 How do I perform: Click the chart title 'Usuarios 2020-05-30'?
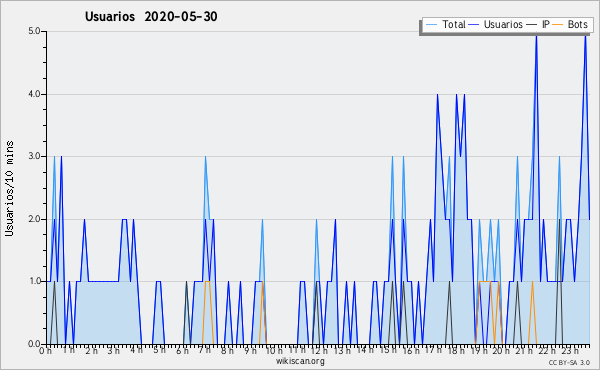151,16
